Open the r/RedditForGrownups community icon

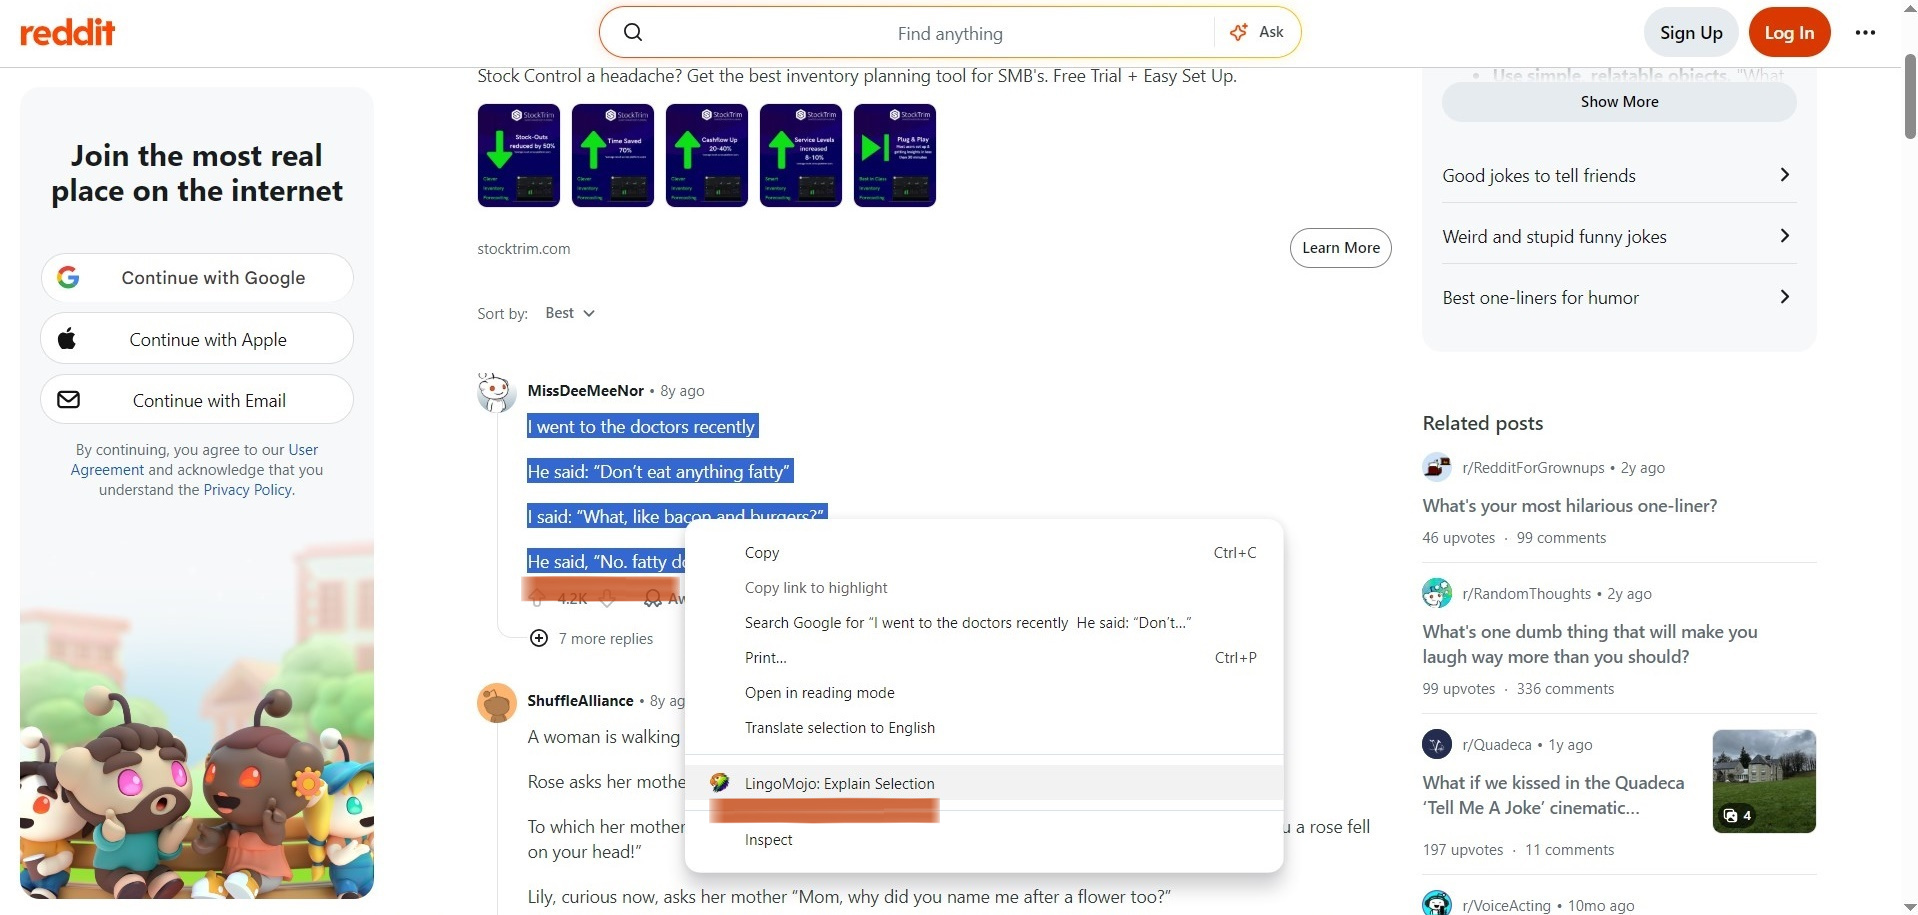(1437, 467)
